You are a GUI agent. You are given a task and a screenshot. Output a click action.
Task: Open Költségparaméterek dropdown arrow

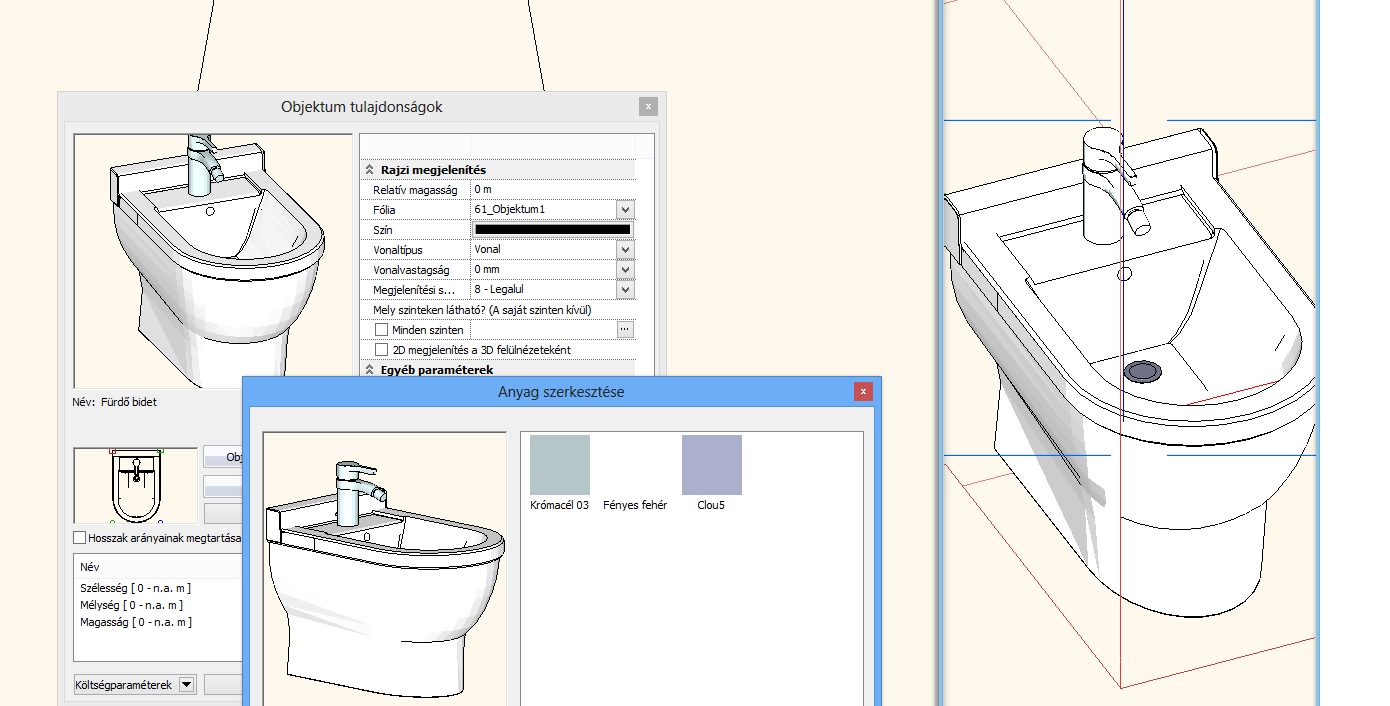pyautogui.click(x=186, y=685)
